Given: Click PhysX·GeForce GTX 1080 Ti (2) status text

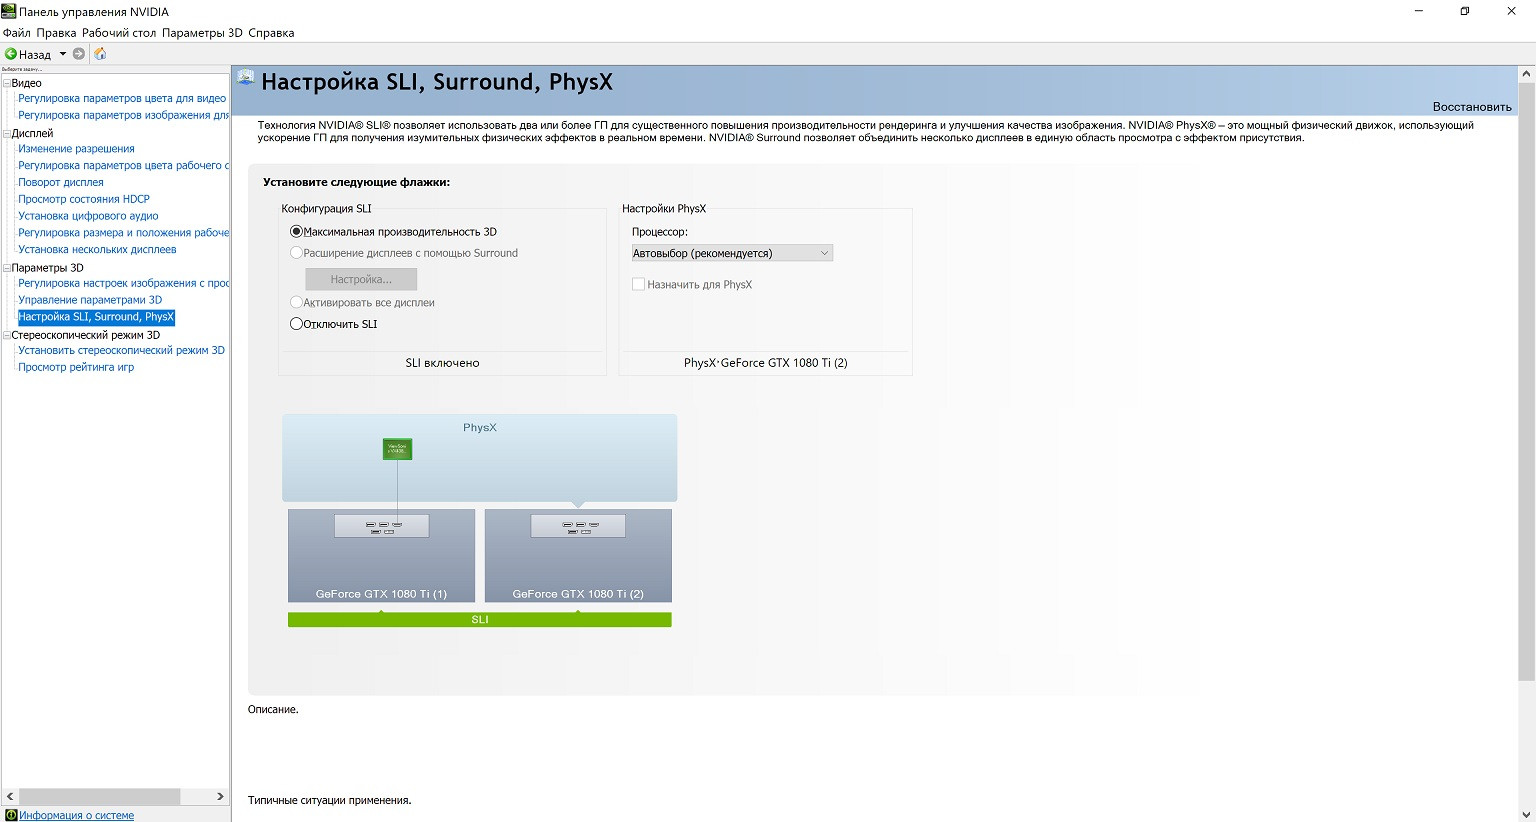Looking at the screenshot, I should pos(765,363).
